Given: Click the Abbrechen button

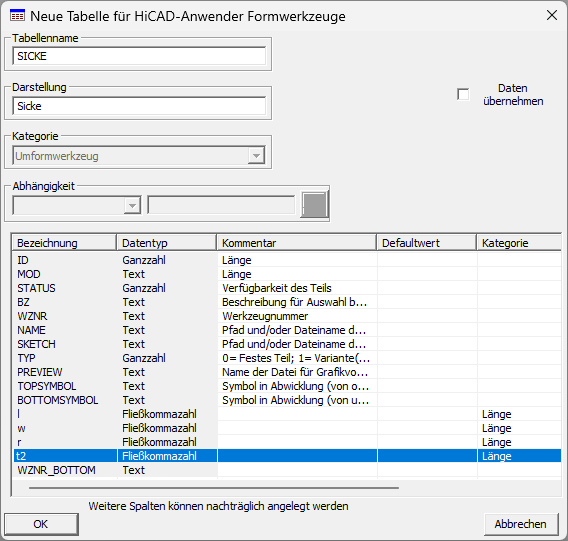Looking at the screenshot, I should tap(521, 524).
